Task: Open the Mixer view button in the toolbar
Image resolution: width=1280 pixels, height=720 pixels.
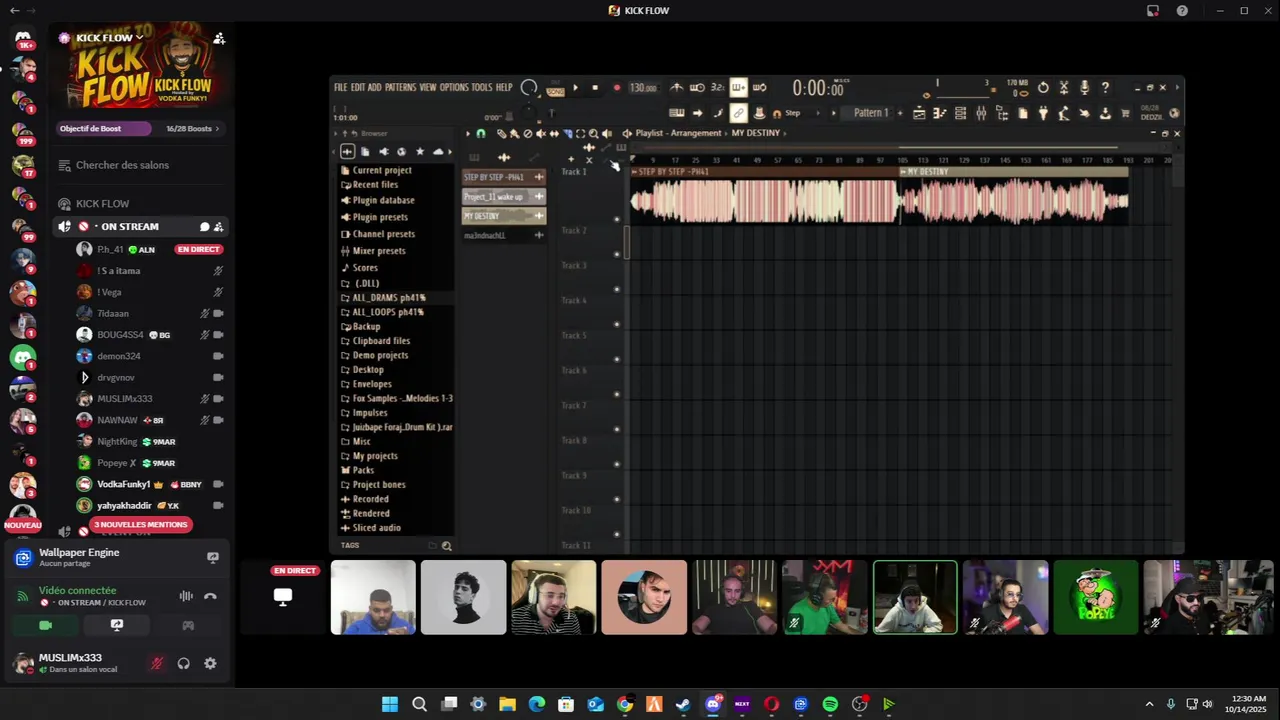Action: pyautogui.click(x=981, y=113)
